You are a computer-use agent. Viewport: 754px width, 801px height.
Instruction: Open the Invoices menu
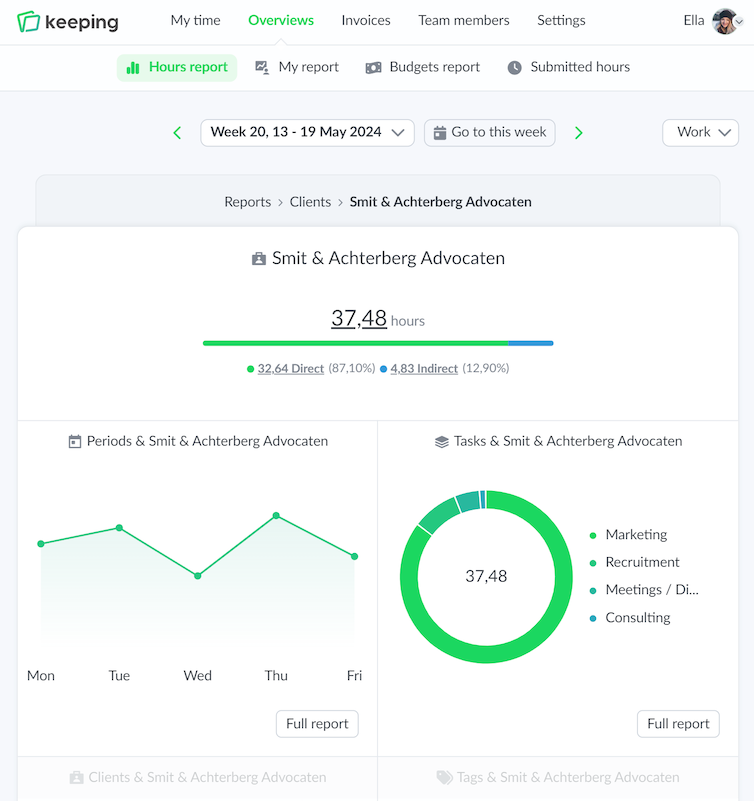tap(366, 20)
